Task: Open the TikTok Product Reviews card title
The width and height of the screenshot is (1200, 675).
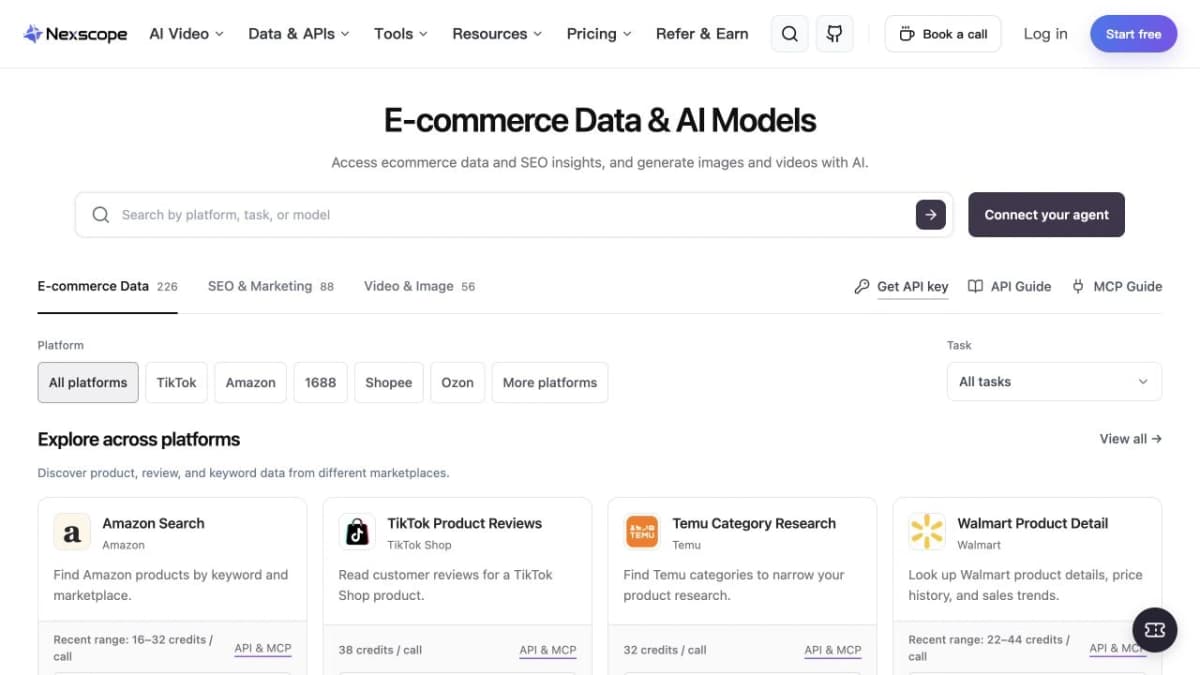Action: [465, 523]
